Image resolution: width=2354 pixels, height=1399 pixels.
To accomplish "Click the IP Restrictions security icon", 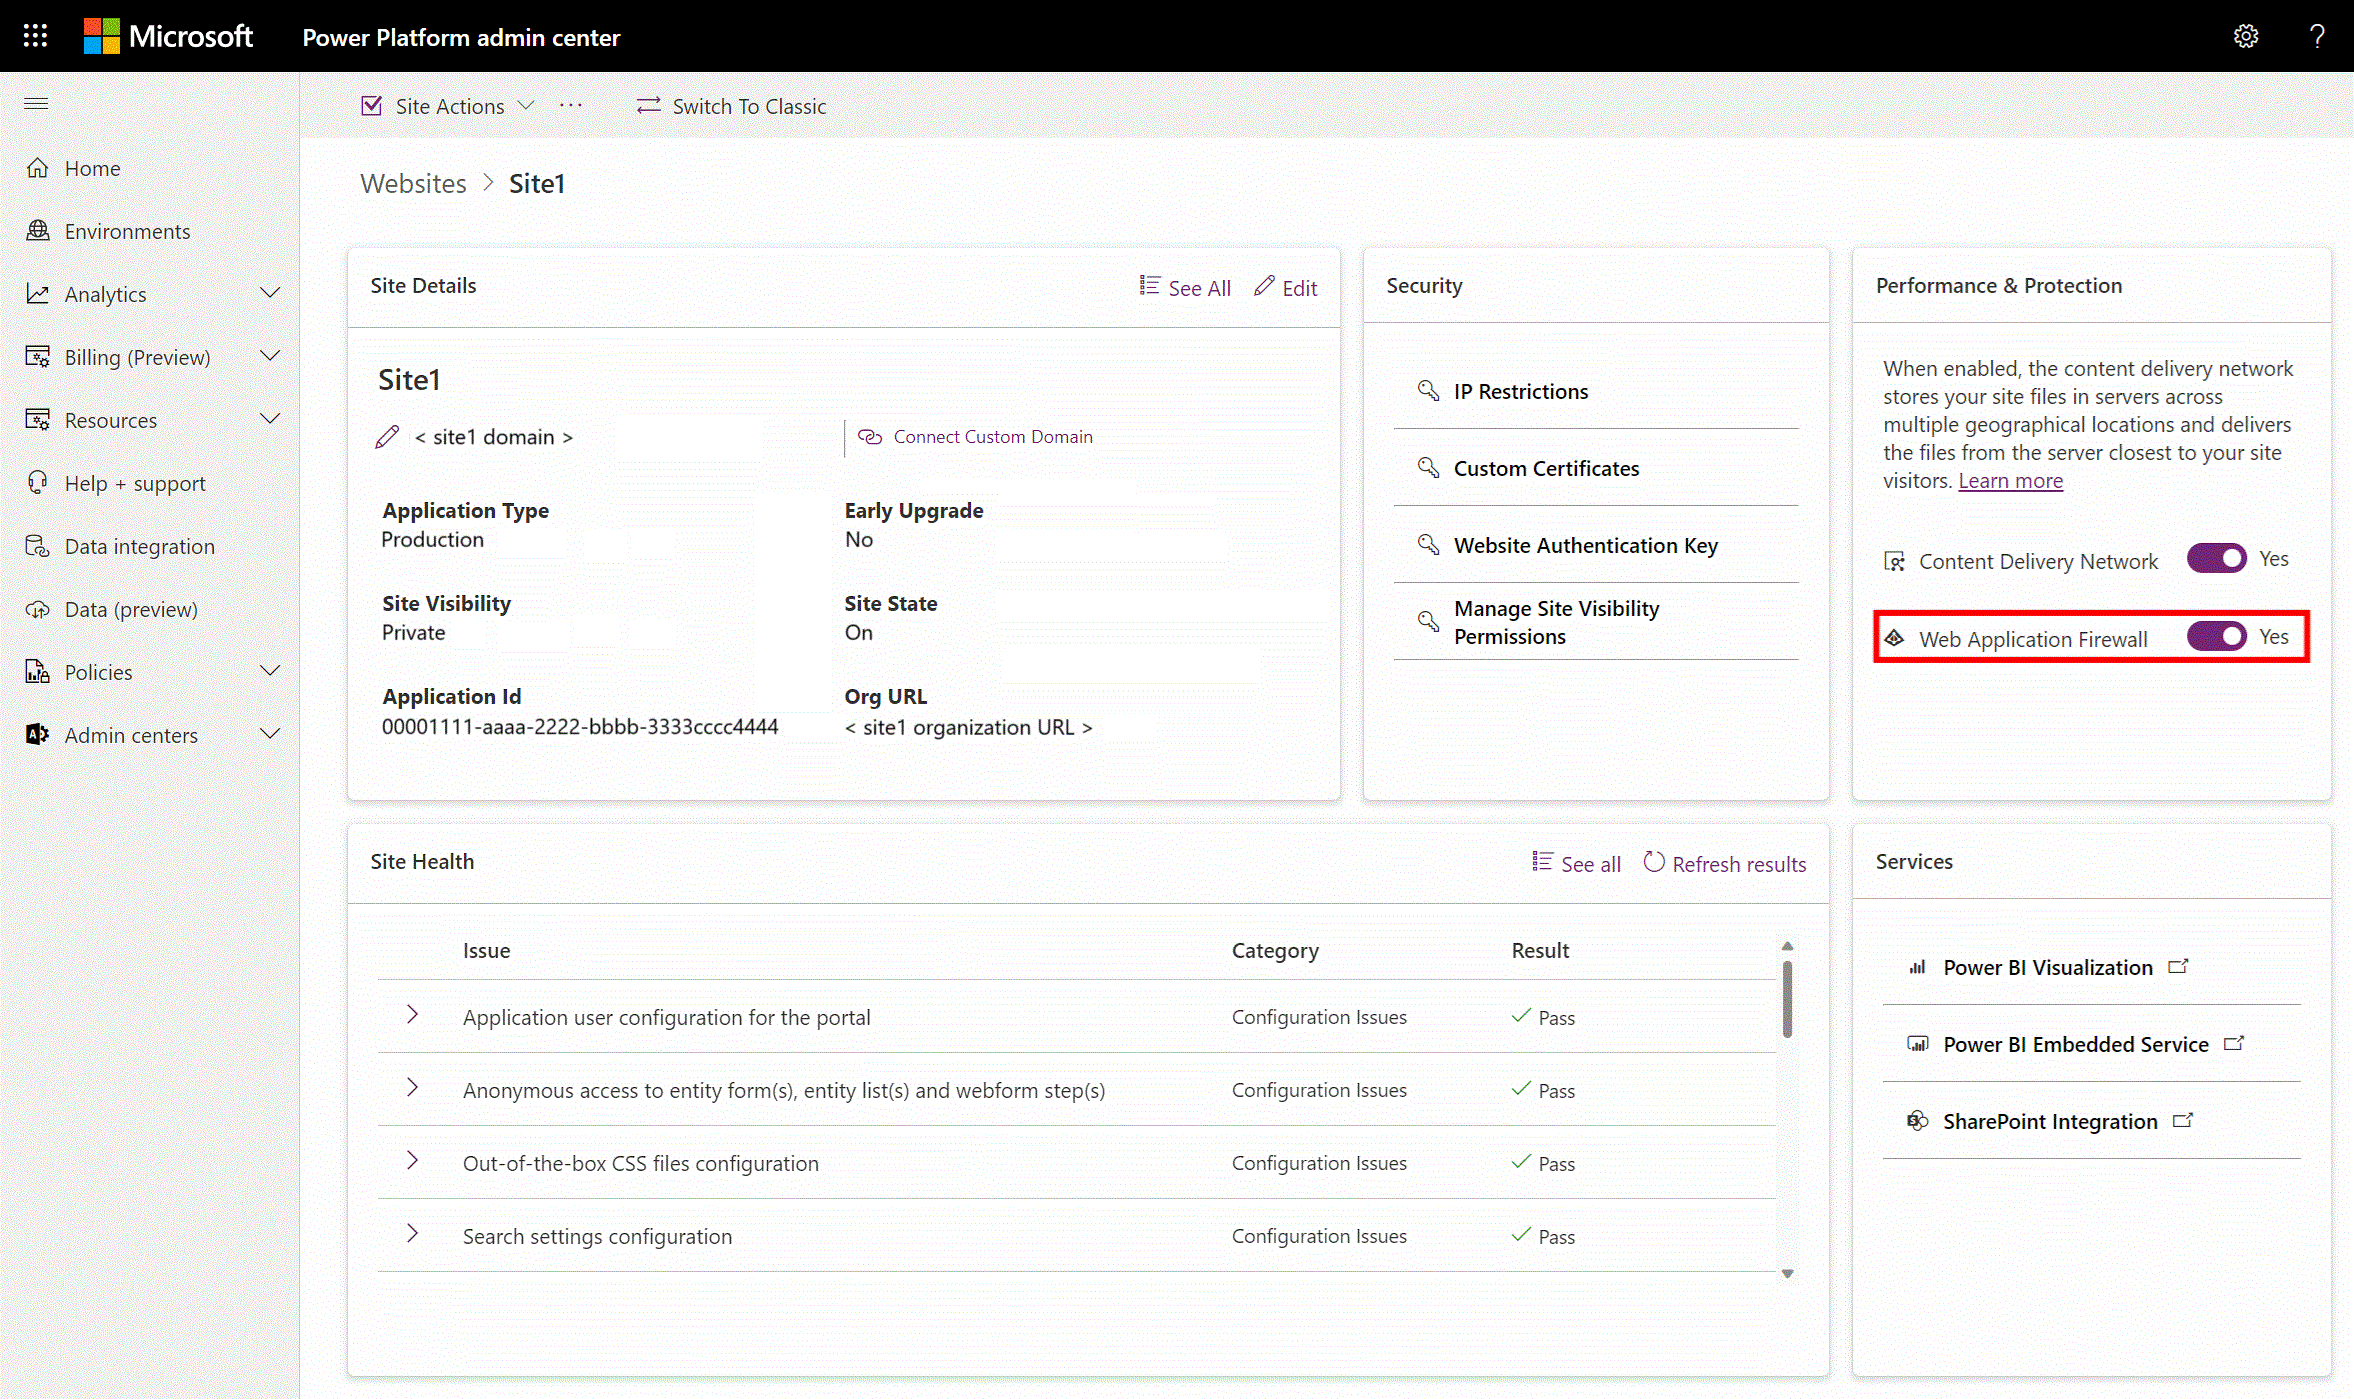I will click(x=1427, y=390).
